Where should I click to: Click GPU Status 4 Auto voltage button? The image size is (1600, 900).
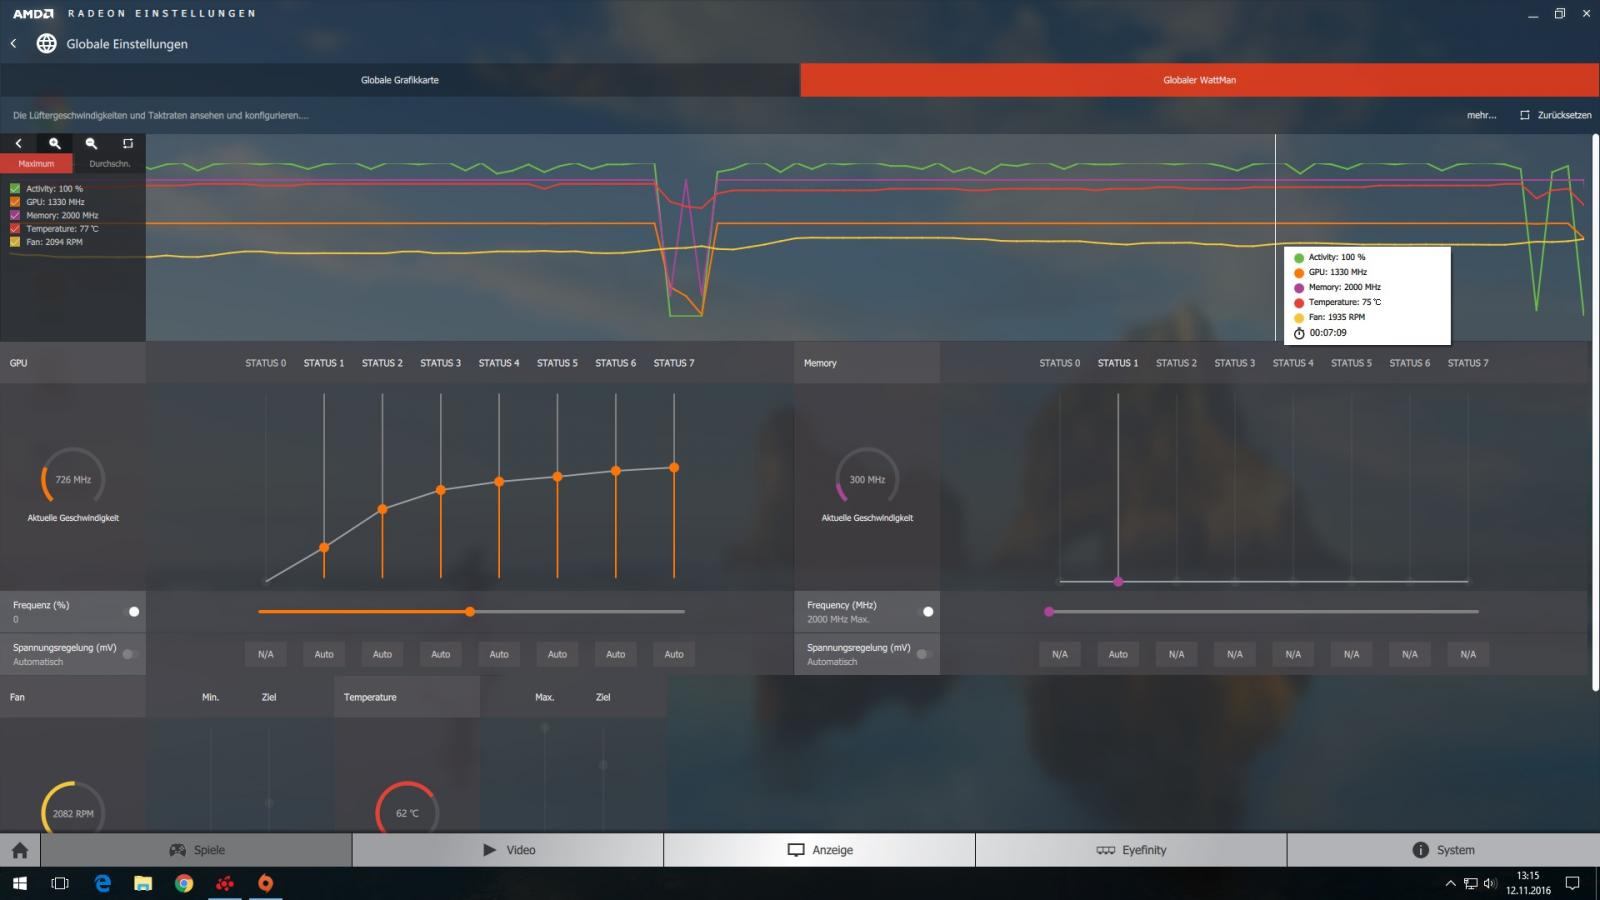pyautogui.click(x=499, y=654)
